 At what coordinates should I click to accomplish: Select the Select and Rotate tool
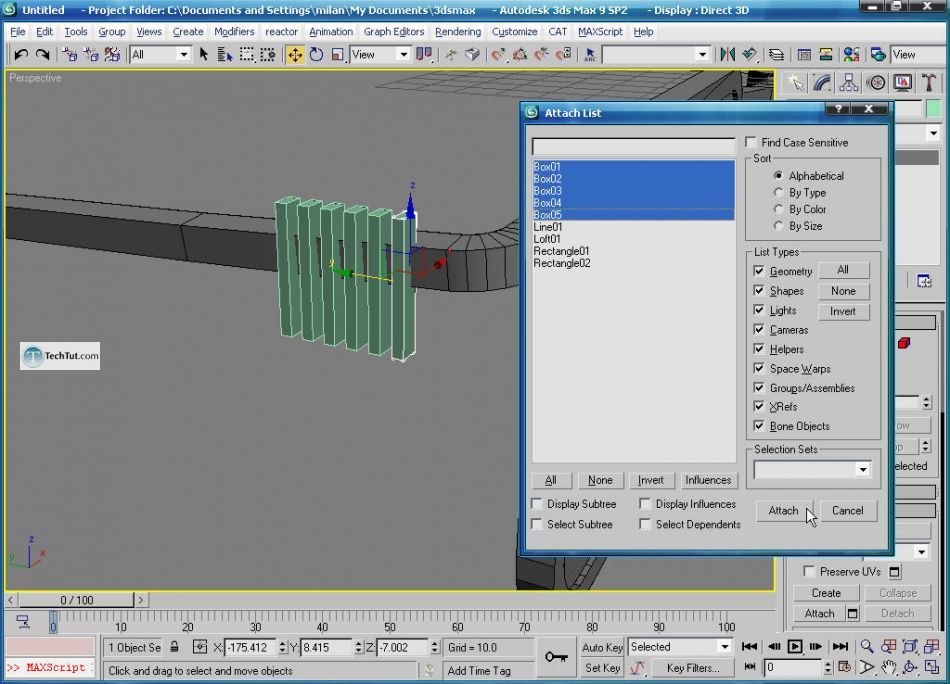[316, 55]
